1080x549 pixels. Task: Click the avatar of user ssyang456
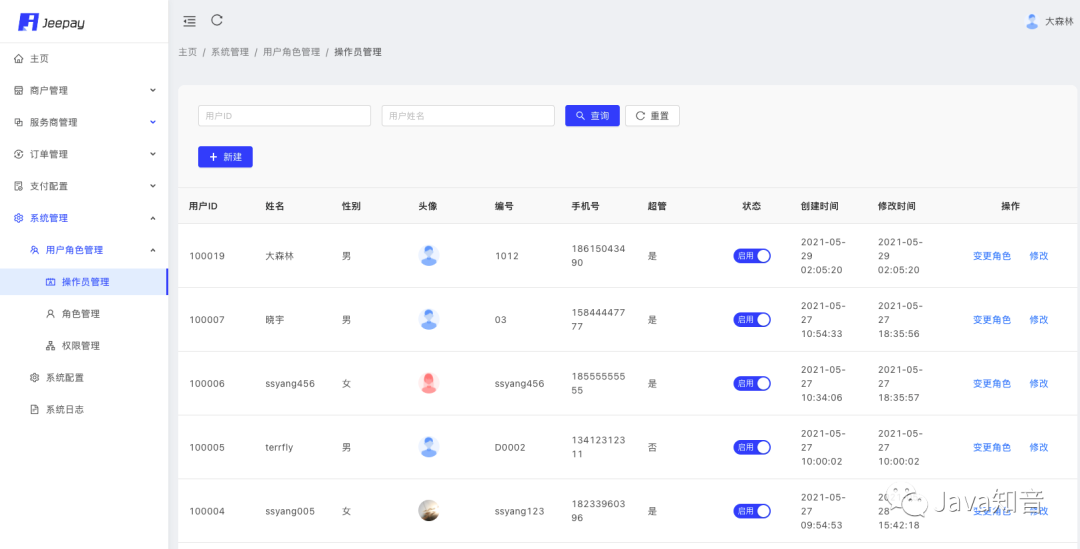click(x=428, y=383)
